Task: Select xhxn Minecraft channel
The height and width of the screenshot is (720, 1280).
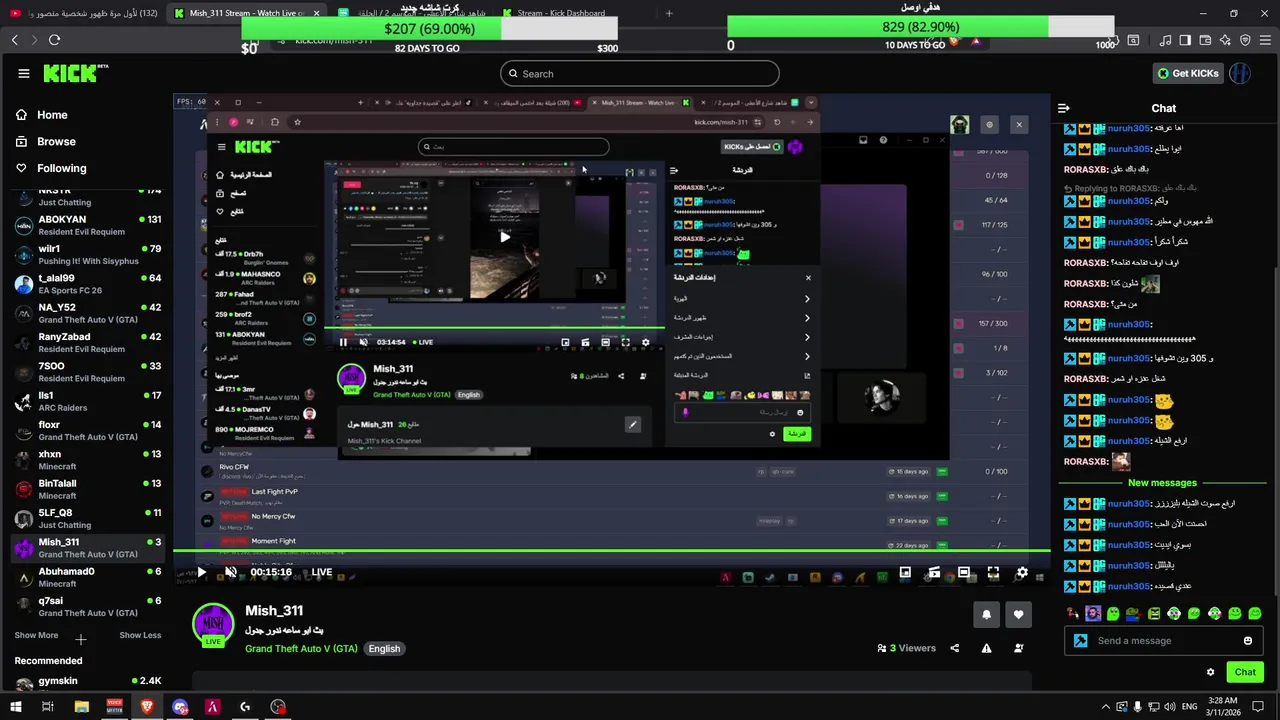Action: click(87, 460)
